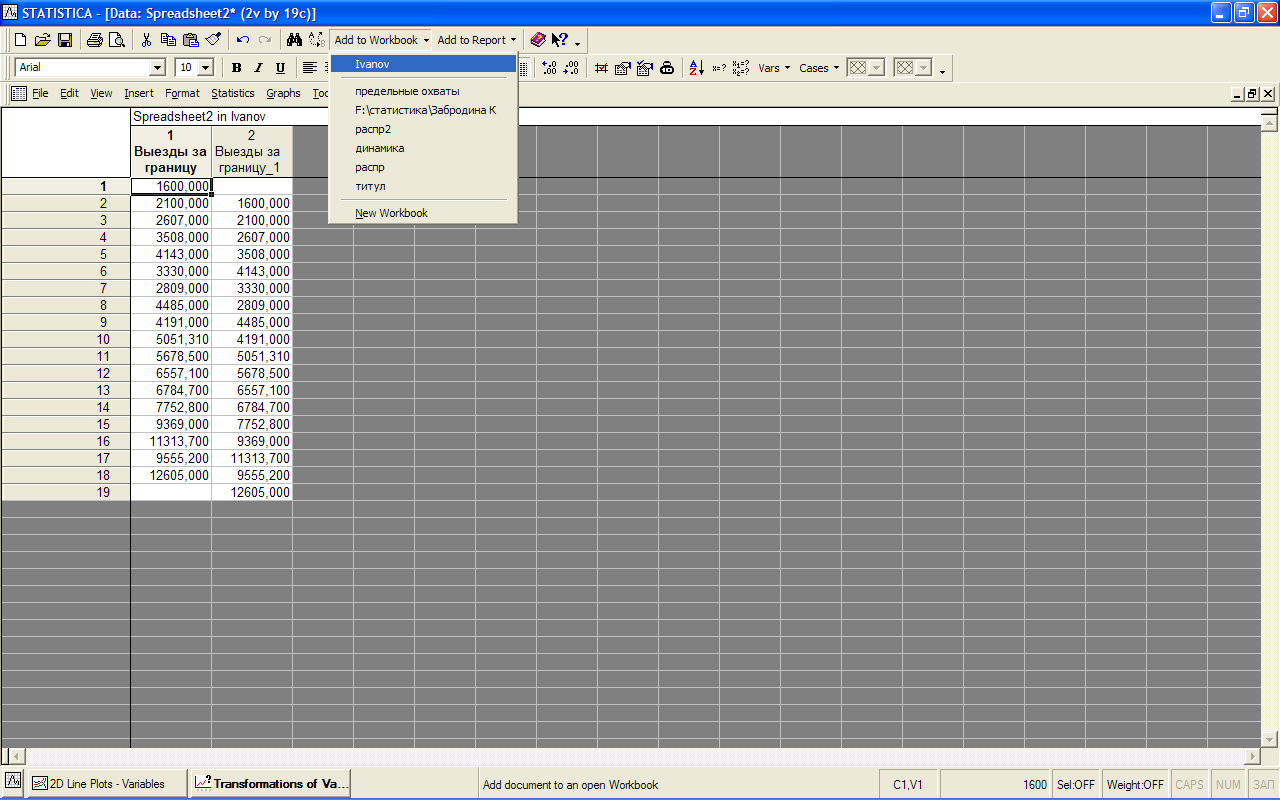Switch to 2D Line Plots - Variables window

(x=108, y=784)
